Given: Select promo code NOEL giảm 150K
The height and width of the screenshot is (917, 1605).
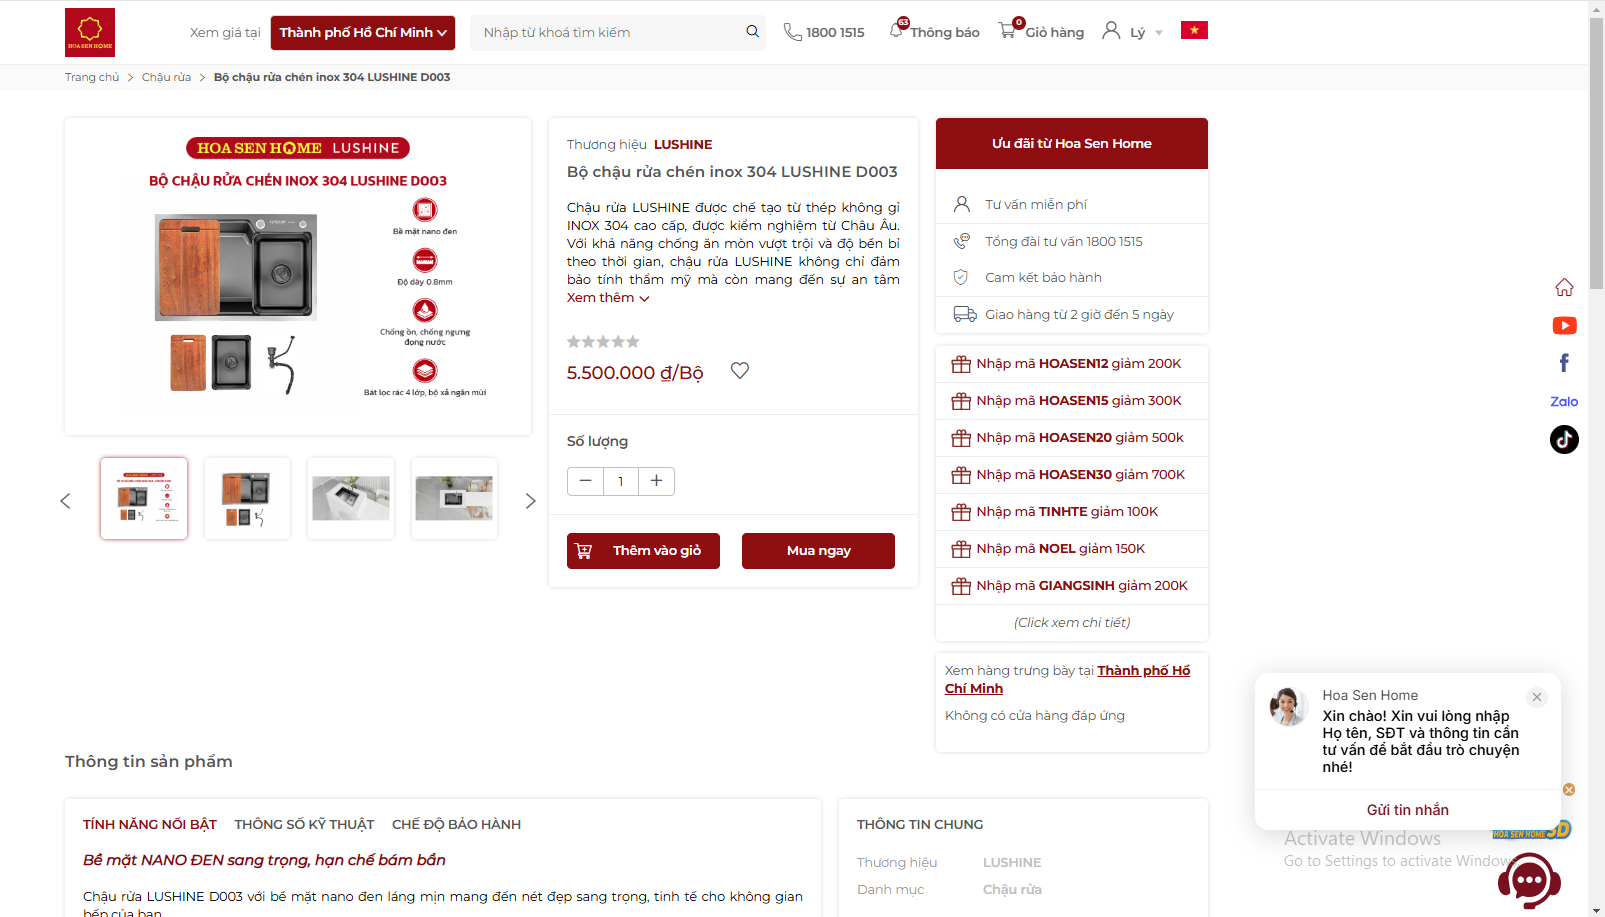Looking at the screenshot, I should (1072, 549).
